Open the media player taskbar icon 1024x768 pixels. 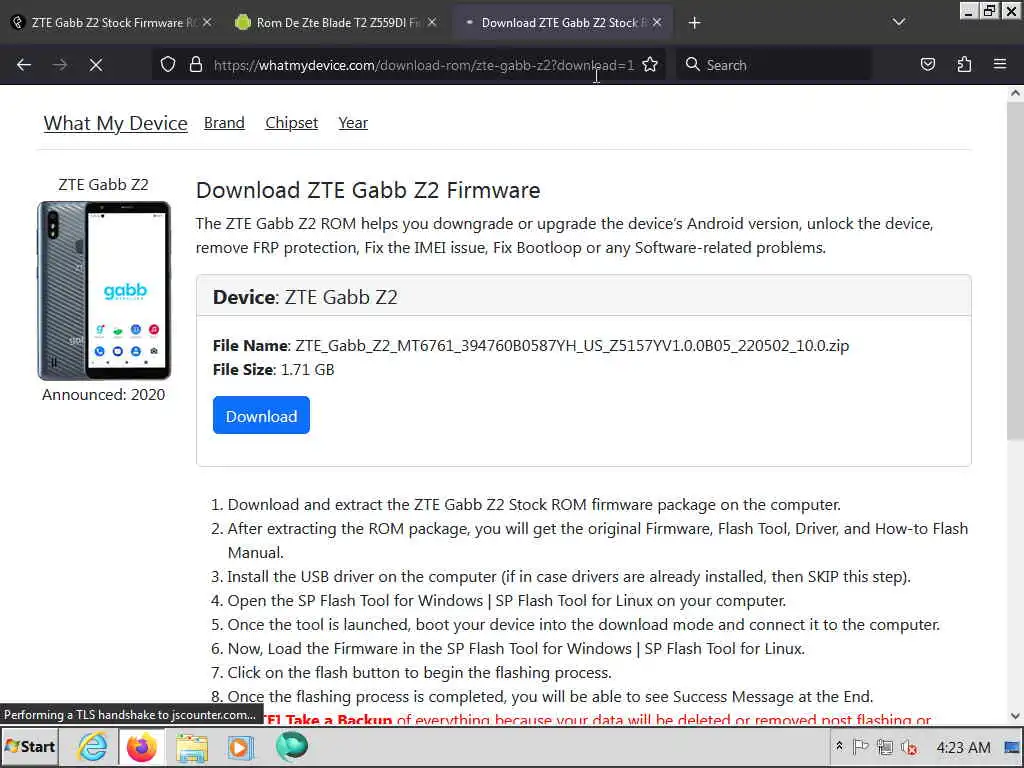(x=240, y=746)
